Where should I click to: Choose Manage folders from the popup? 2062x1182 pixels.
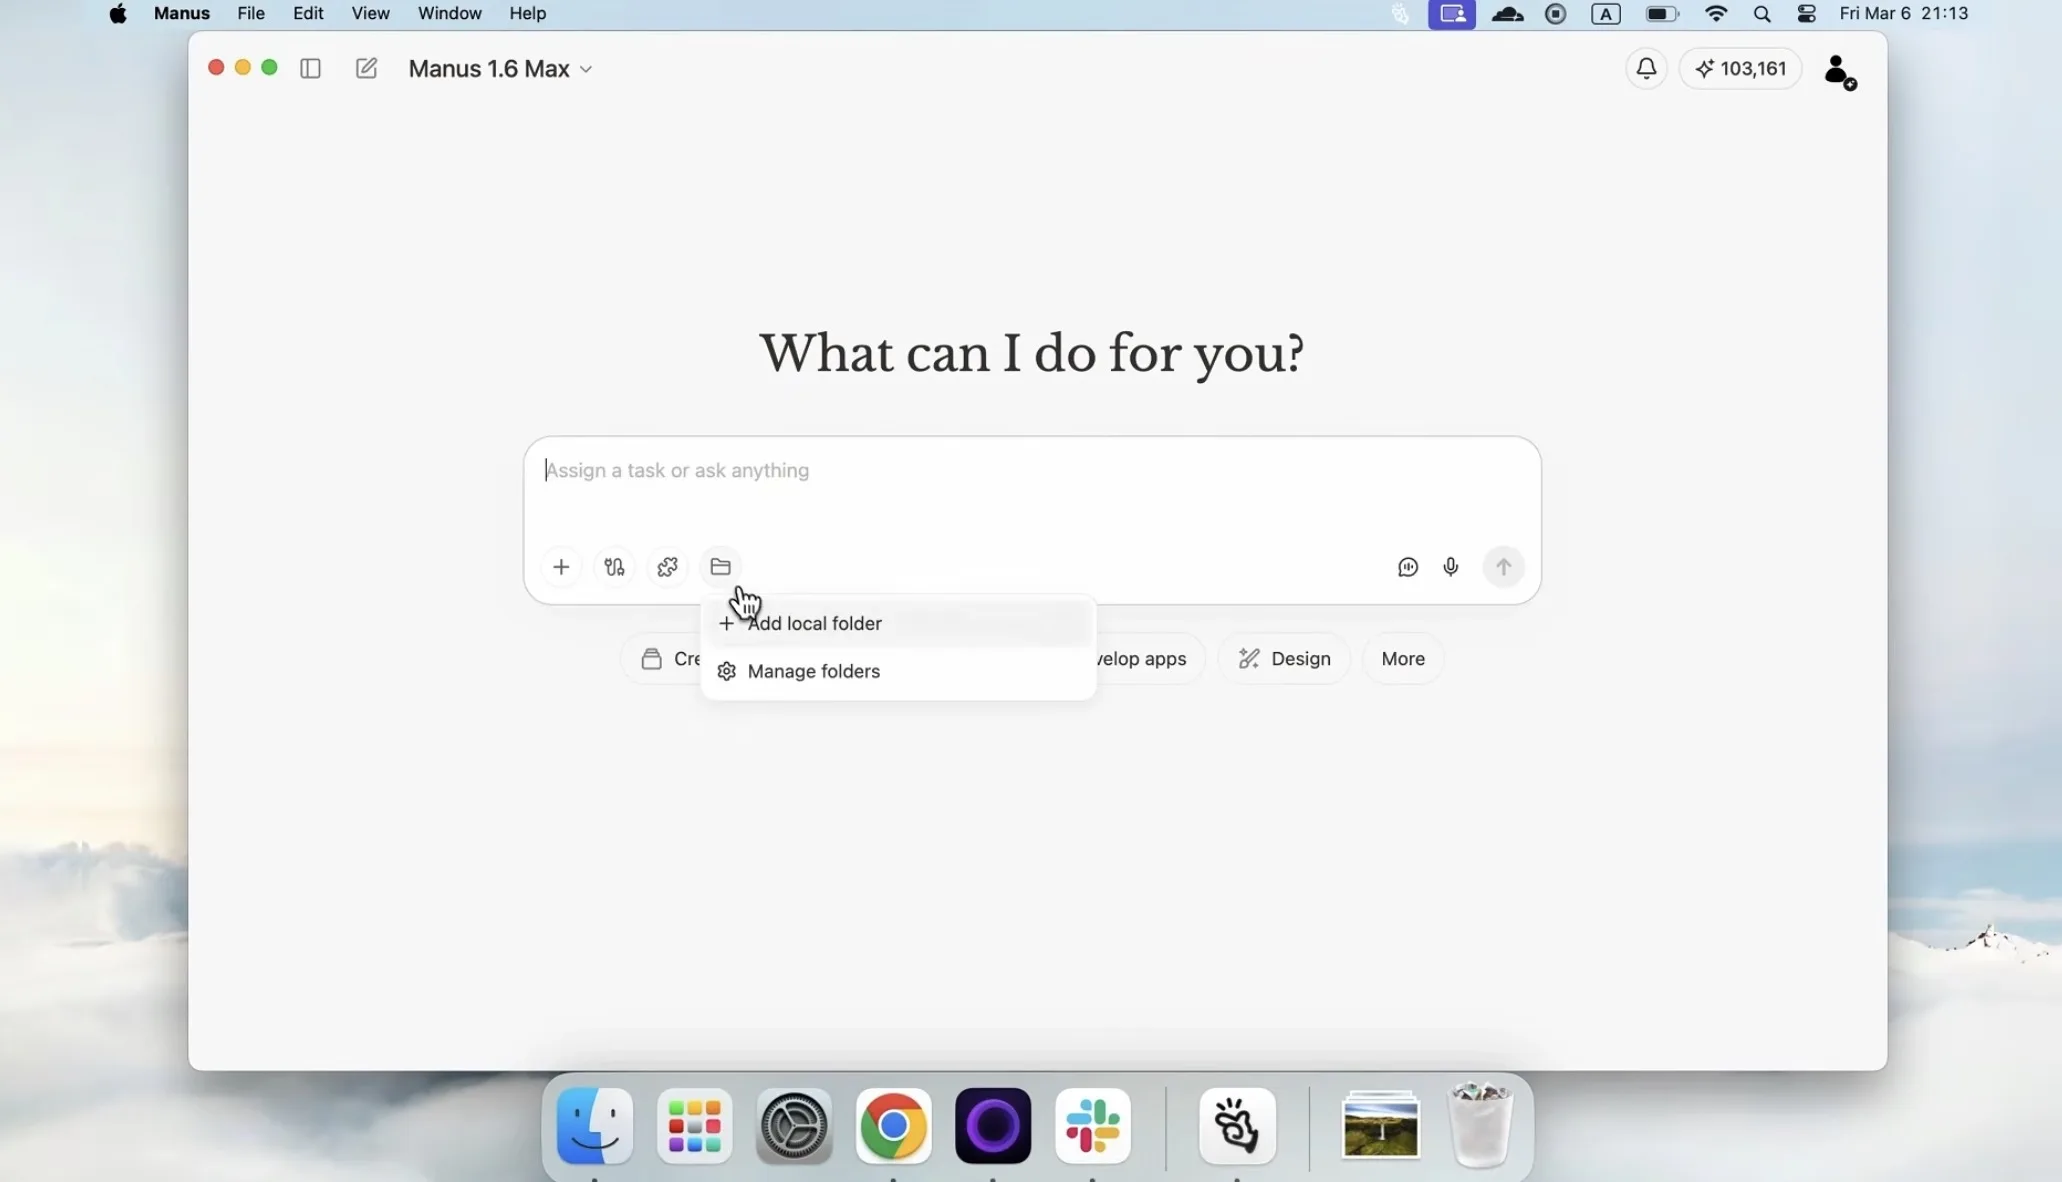813,671
